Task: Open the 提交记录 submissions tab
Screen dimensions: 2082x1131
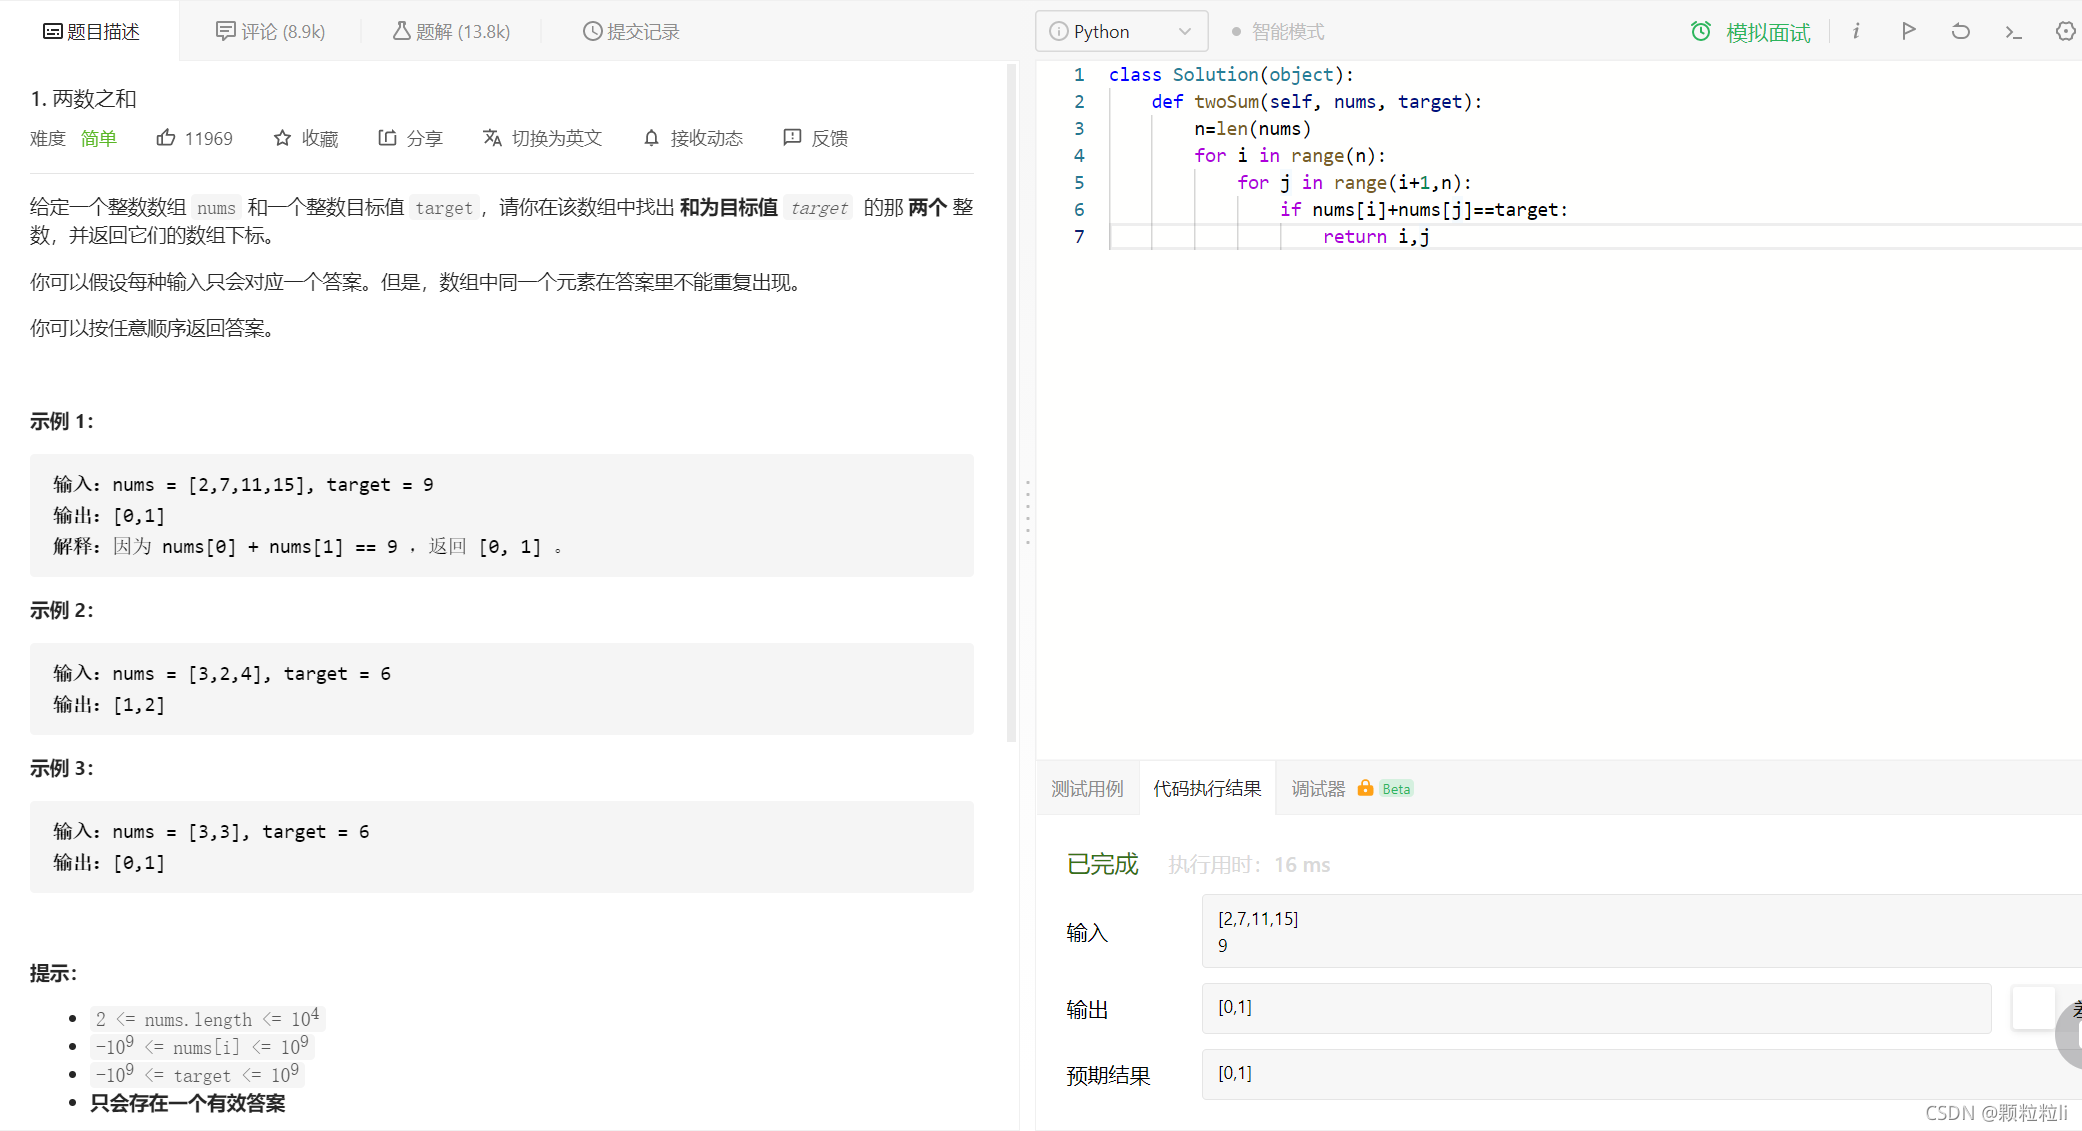Action: (631, 32)
